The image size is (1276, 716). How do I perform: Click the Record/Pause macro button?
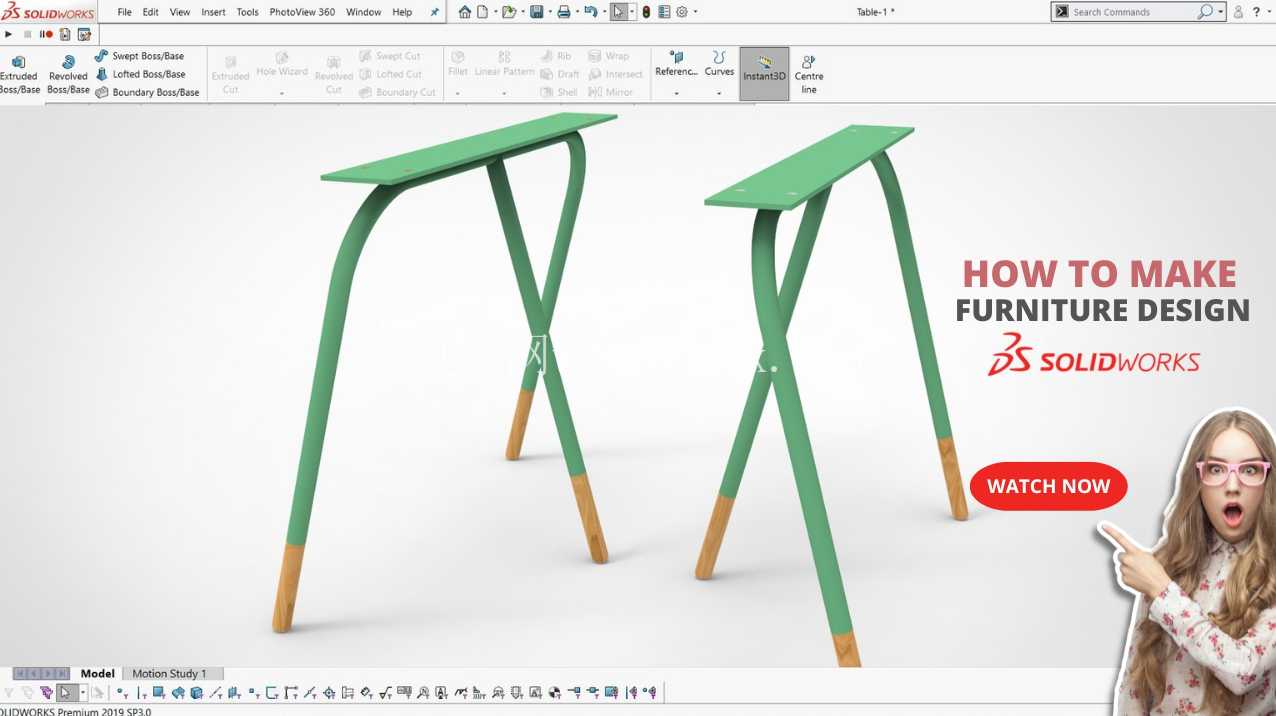(46, 34)
